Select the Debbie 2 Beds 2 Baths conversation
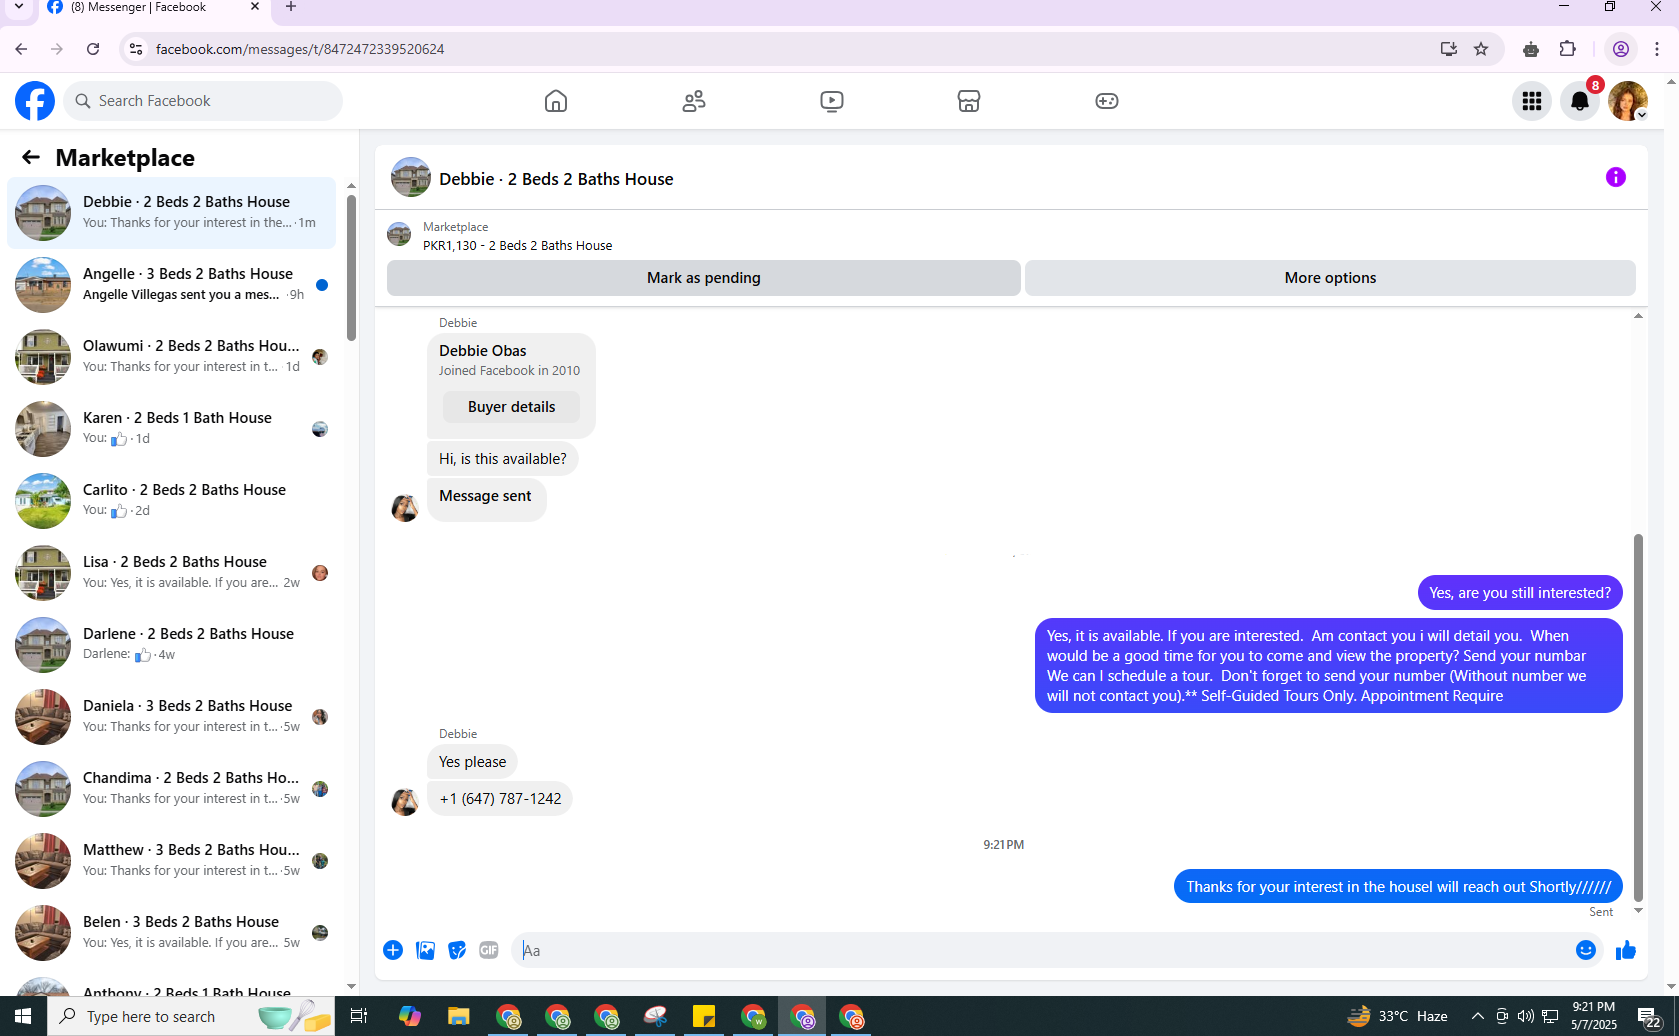 [171, 212]
